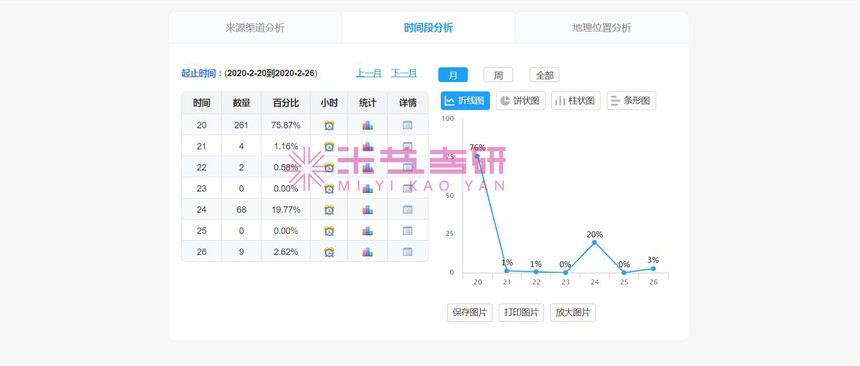Image resolution: width=860 pixels, height=366 pixels.
Task: Open the 地理位置分析 tab
Action: click(602, 27)
